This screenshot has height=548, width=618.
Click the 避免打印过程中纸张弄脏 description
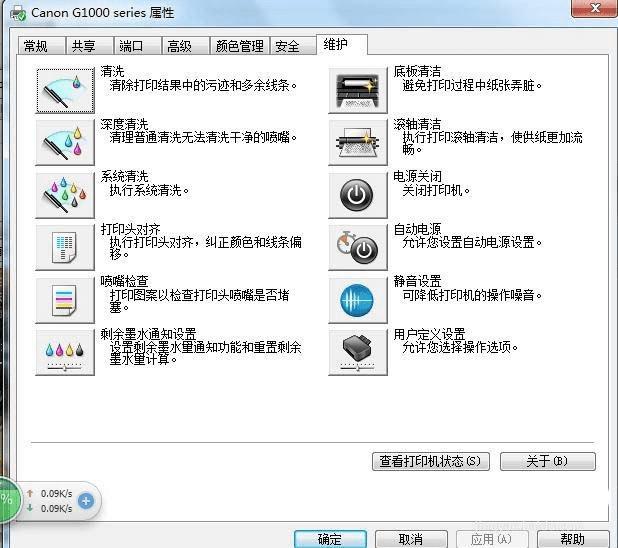click(x=472, y=85)
